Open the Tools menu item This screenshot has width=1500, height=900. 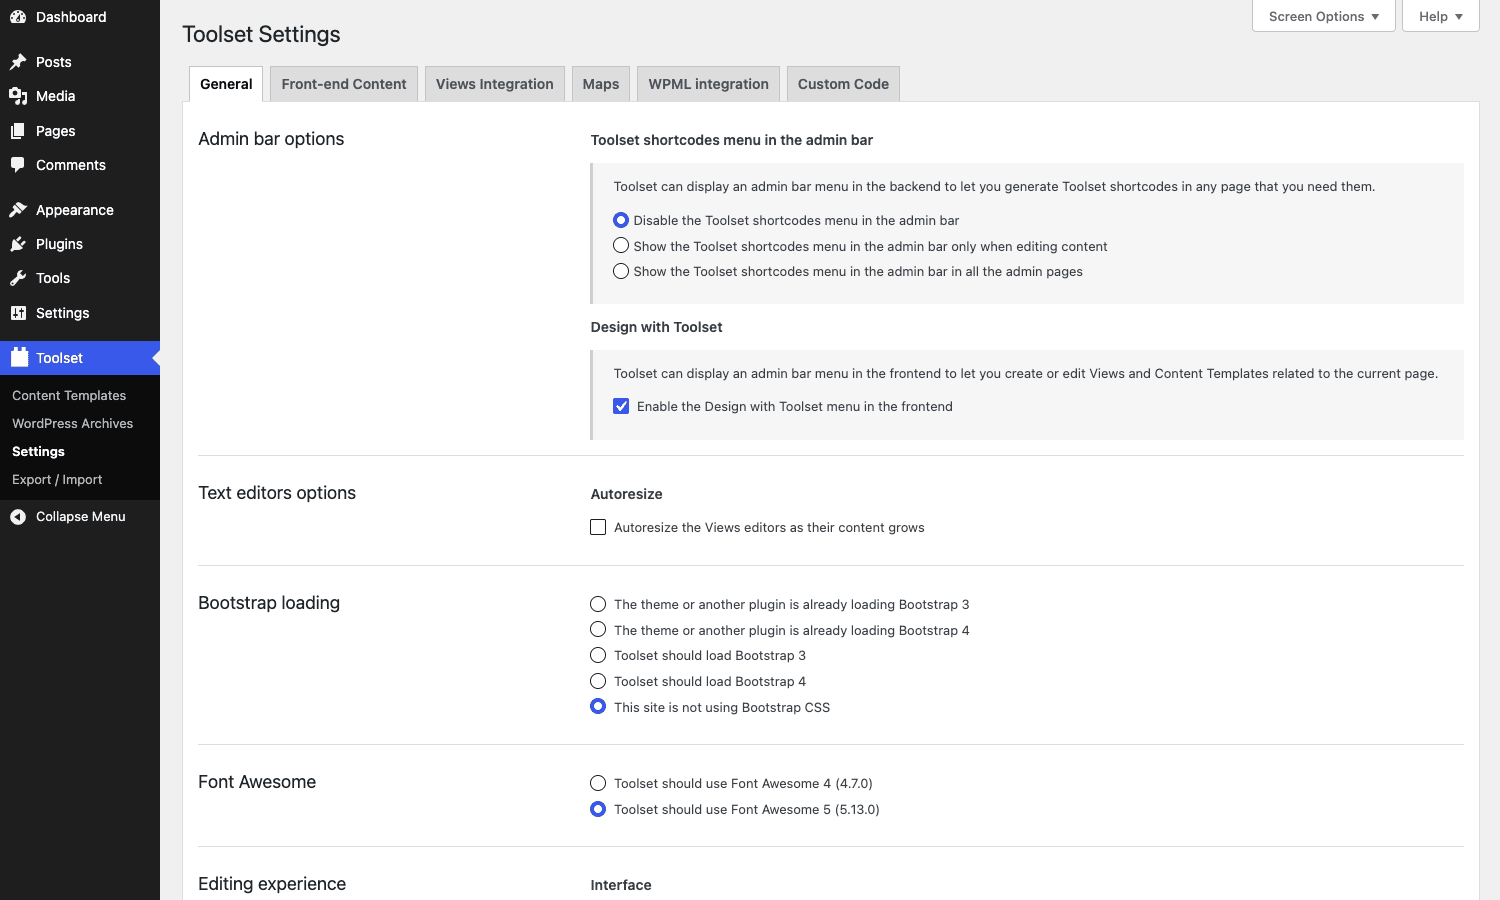pyautogui.click(x=80, y=278)
